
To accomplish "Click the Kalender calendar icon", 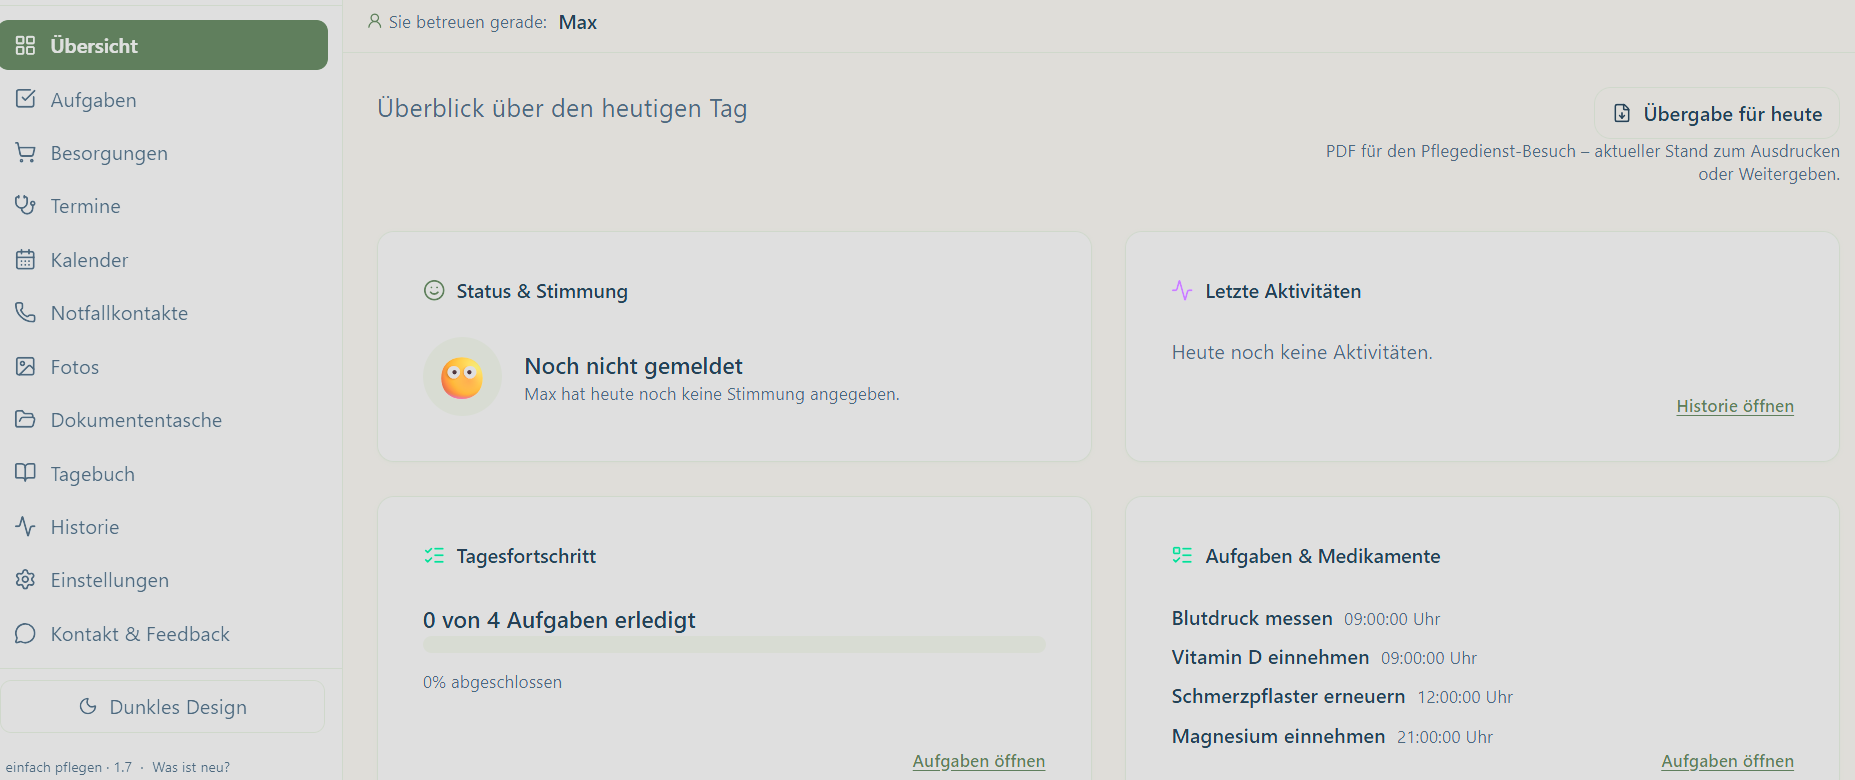I will click(25, 260).
